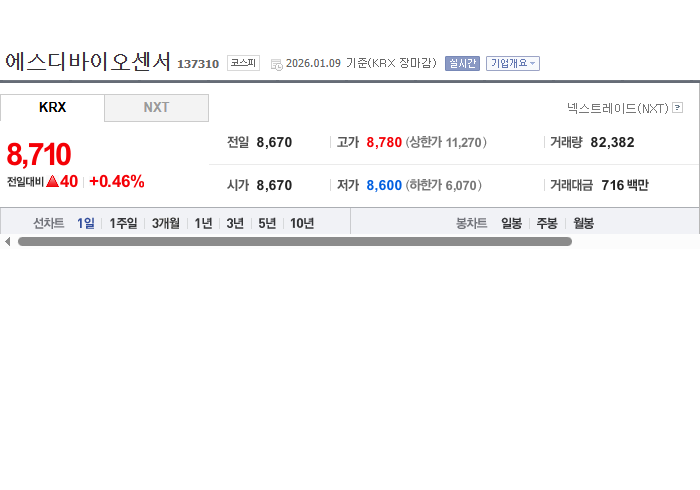The height and width of the screenshot is (490, 700).
Task: Click the left scroll arrow of the horizontal scrollbar
Action: [x=8, y=241]
